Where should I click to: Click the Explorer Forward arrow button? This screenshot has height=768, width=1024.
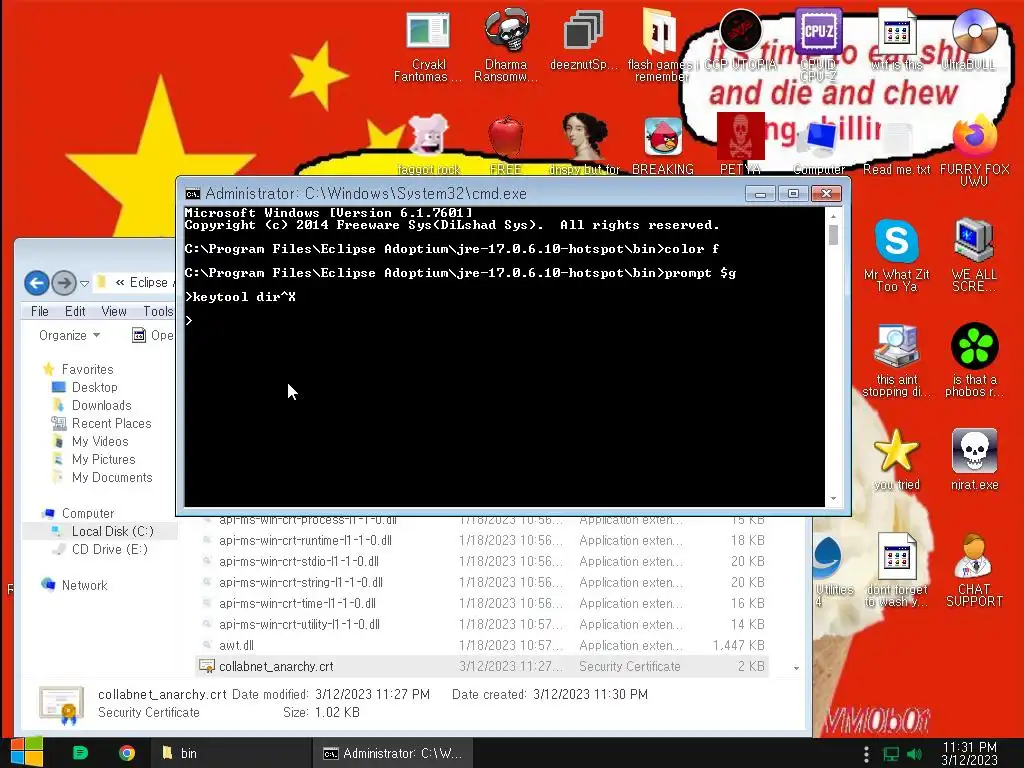click(63, 283)
